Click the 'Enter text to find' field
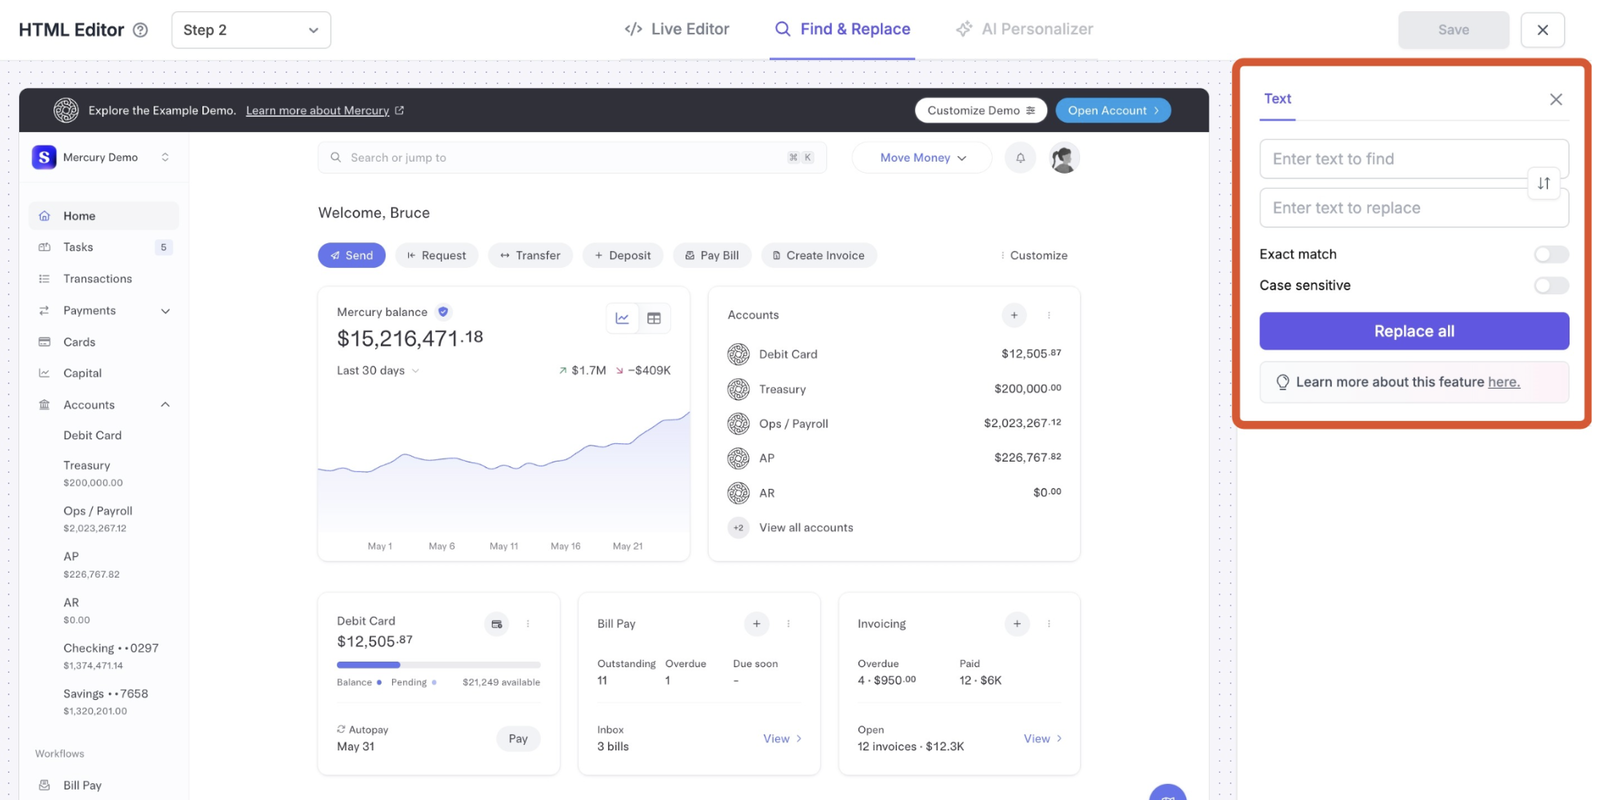The height and width of the screenshot is (800, 1600). click(1395, 159)
